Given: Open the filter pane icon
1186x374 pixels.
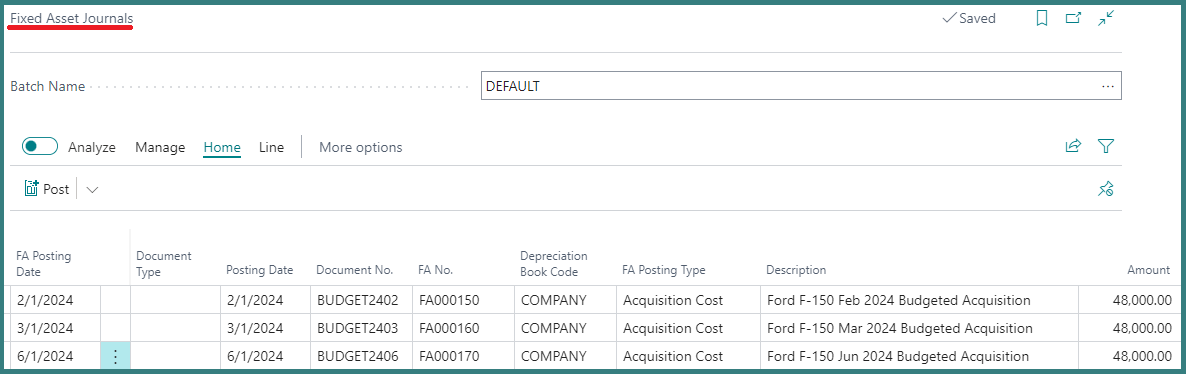Looking at the screenshot, I should click(x=1107, y=146).
